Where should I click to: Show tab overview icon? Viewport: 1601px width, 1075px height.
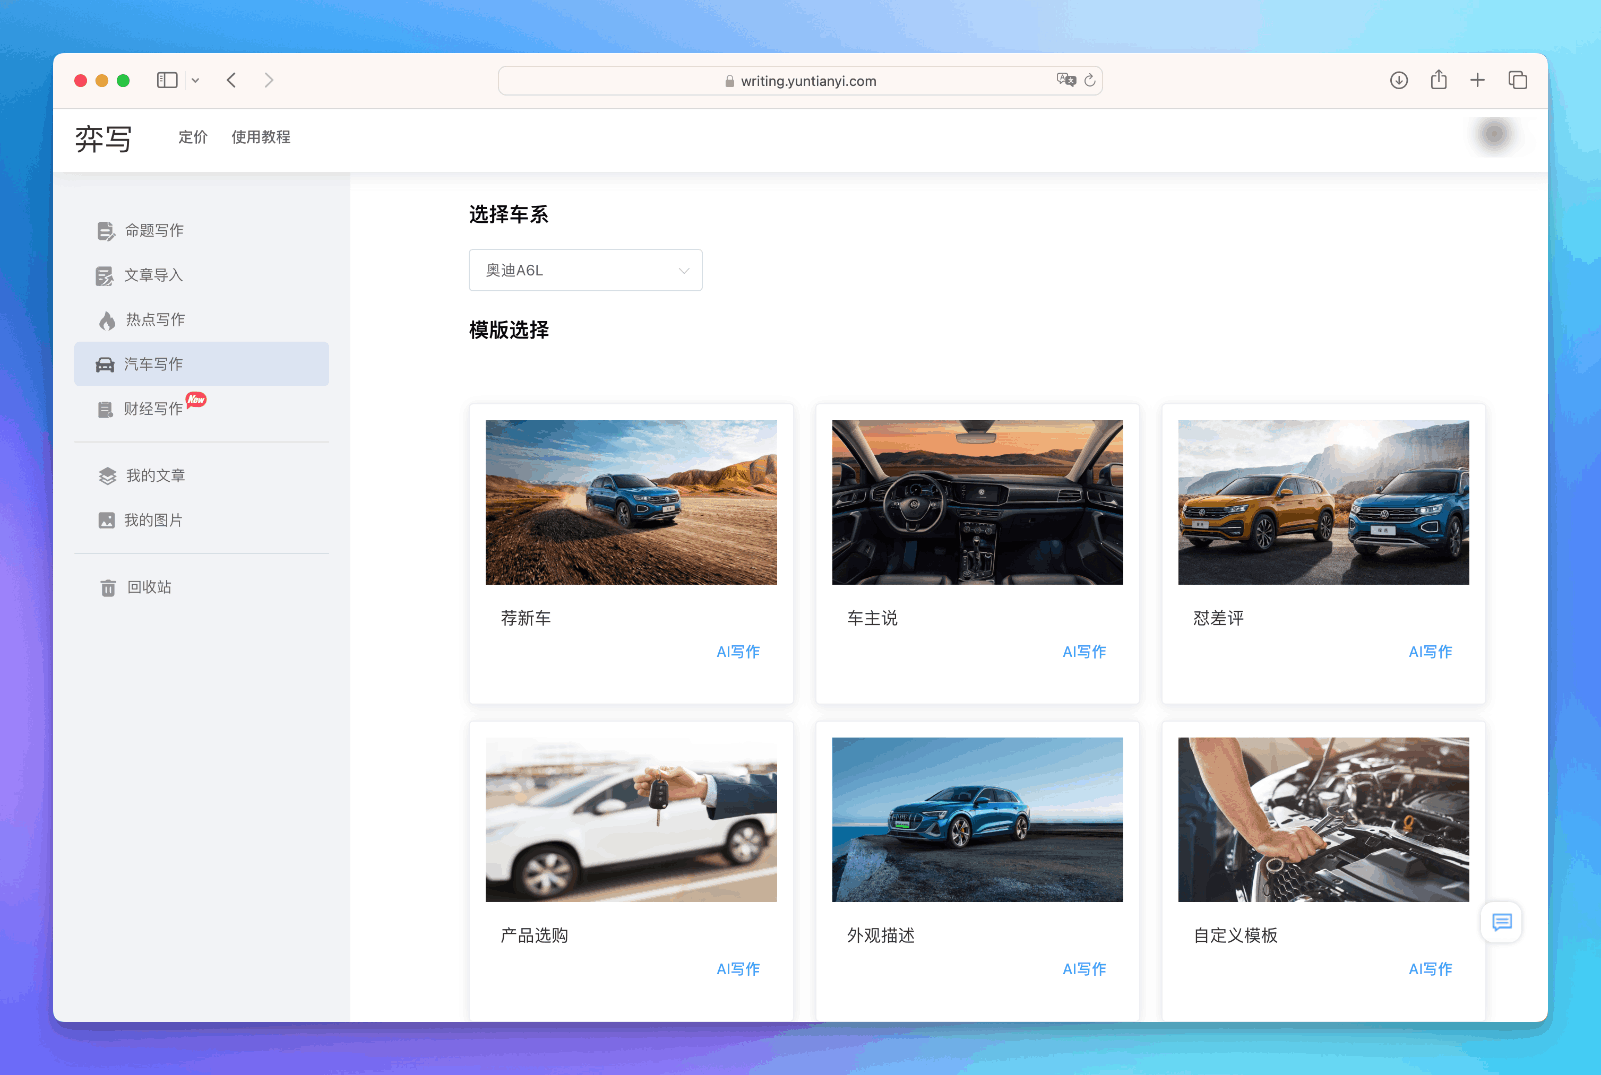[x=1517, y=80]
